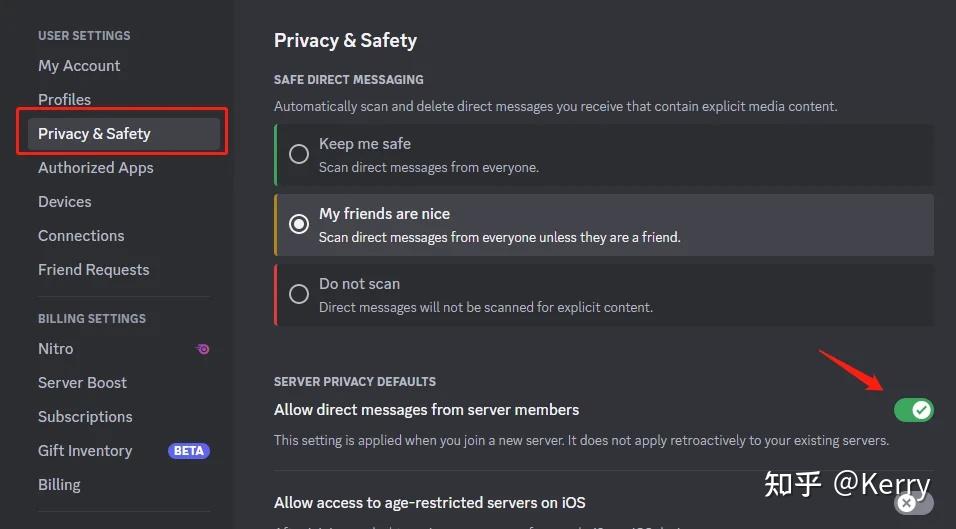Select My friends are nice radio option
Image resolution: width=956 pixels, height=529 pixels.
tap(299, 224)
